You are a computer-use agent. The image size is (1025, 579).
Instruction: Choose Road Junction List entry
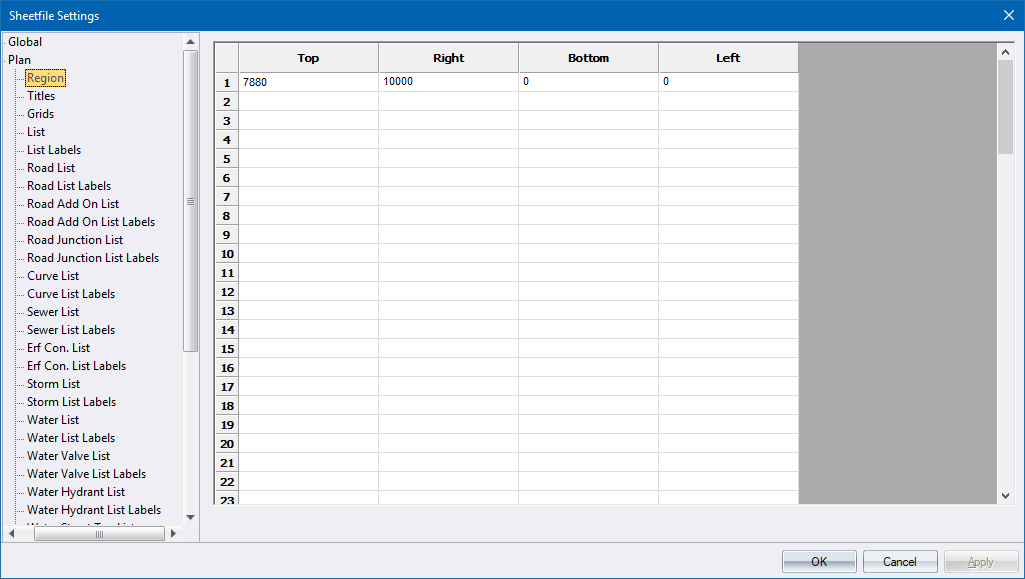coord(75,240)
